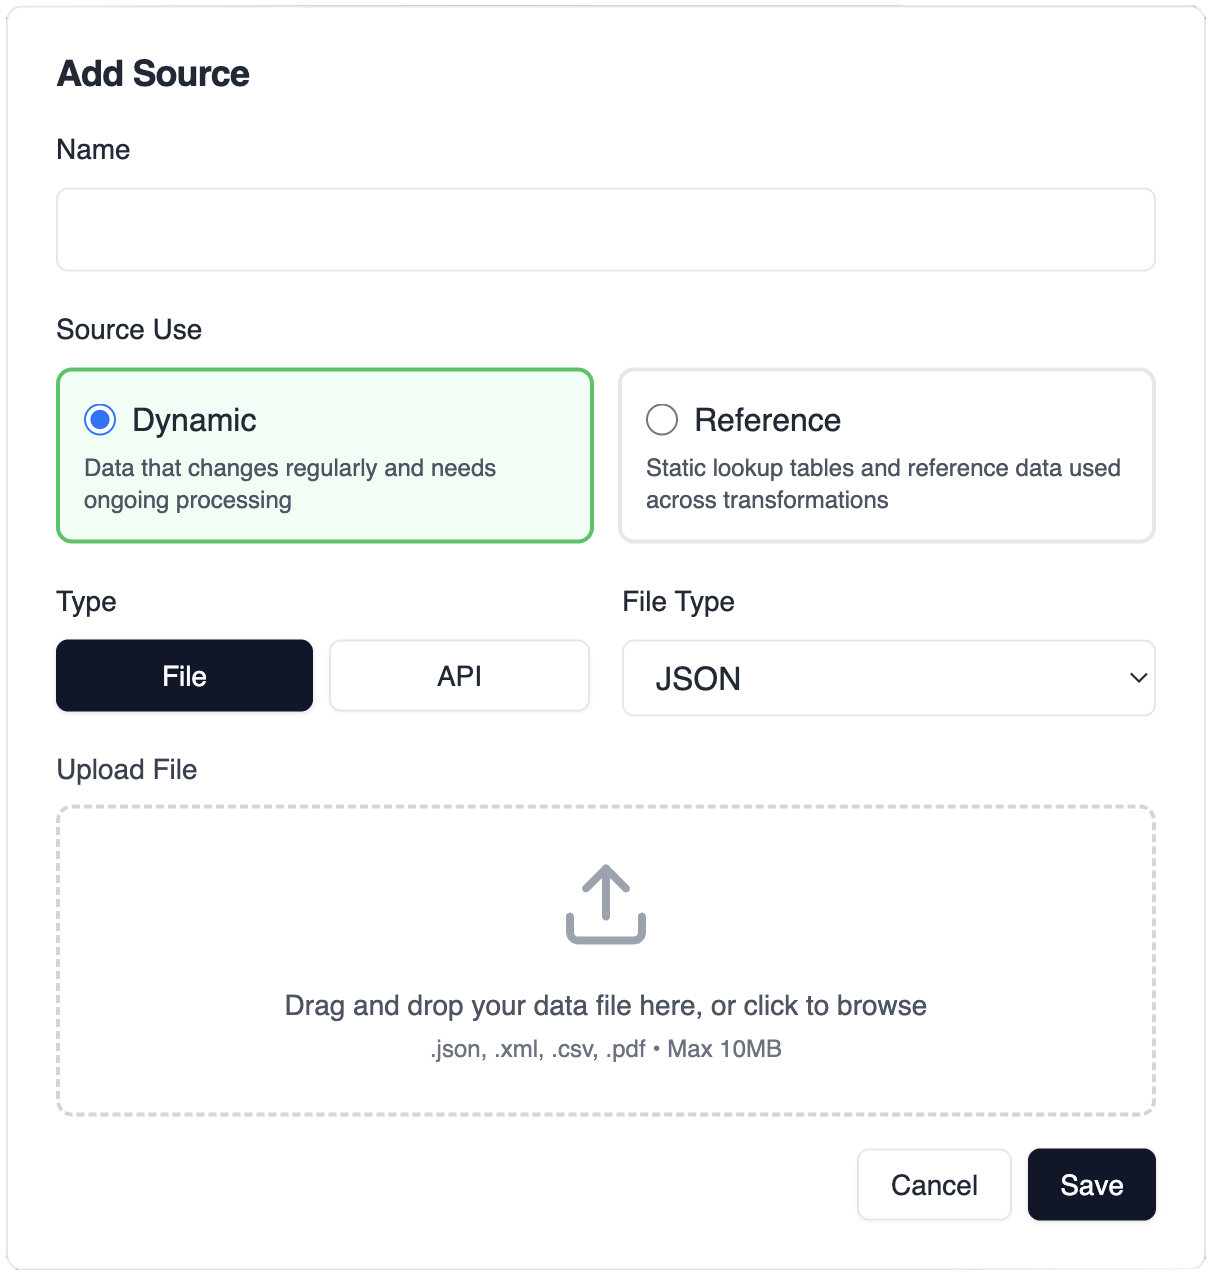Switch Type to API
Screen dimensions: 1212x1274
tap(458, 675)
